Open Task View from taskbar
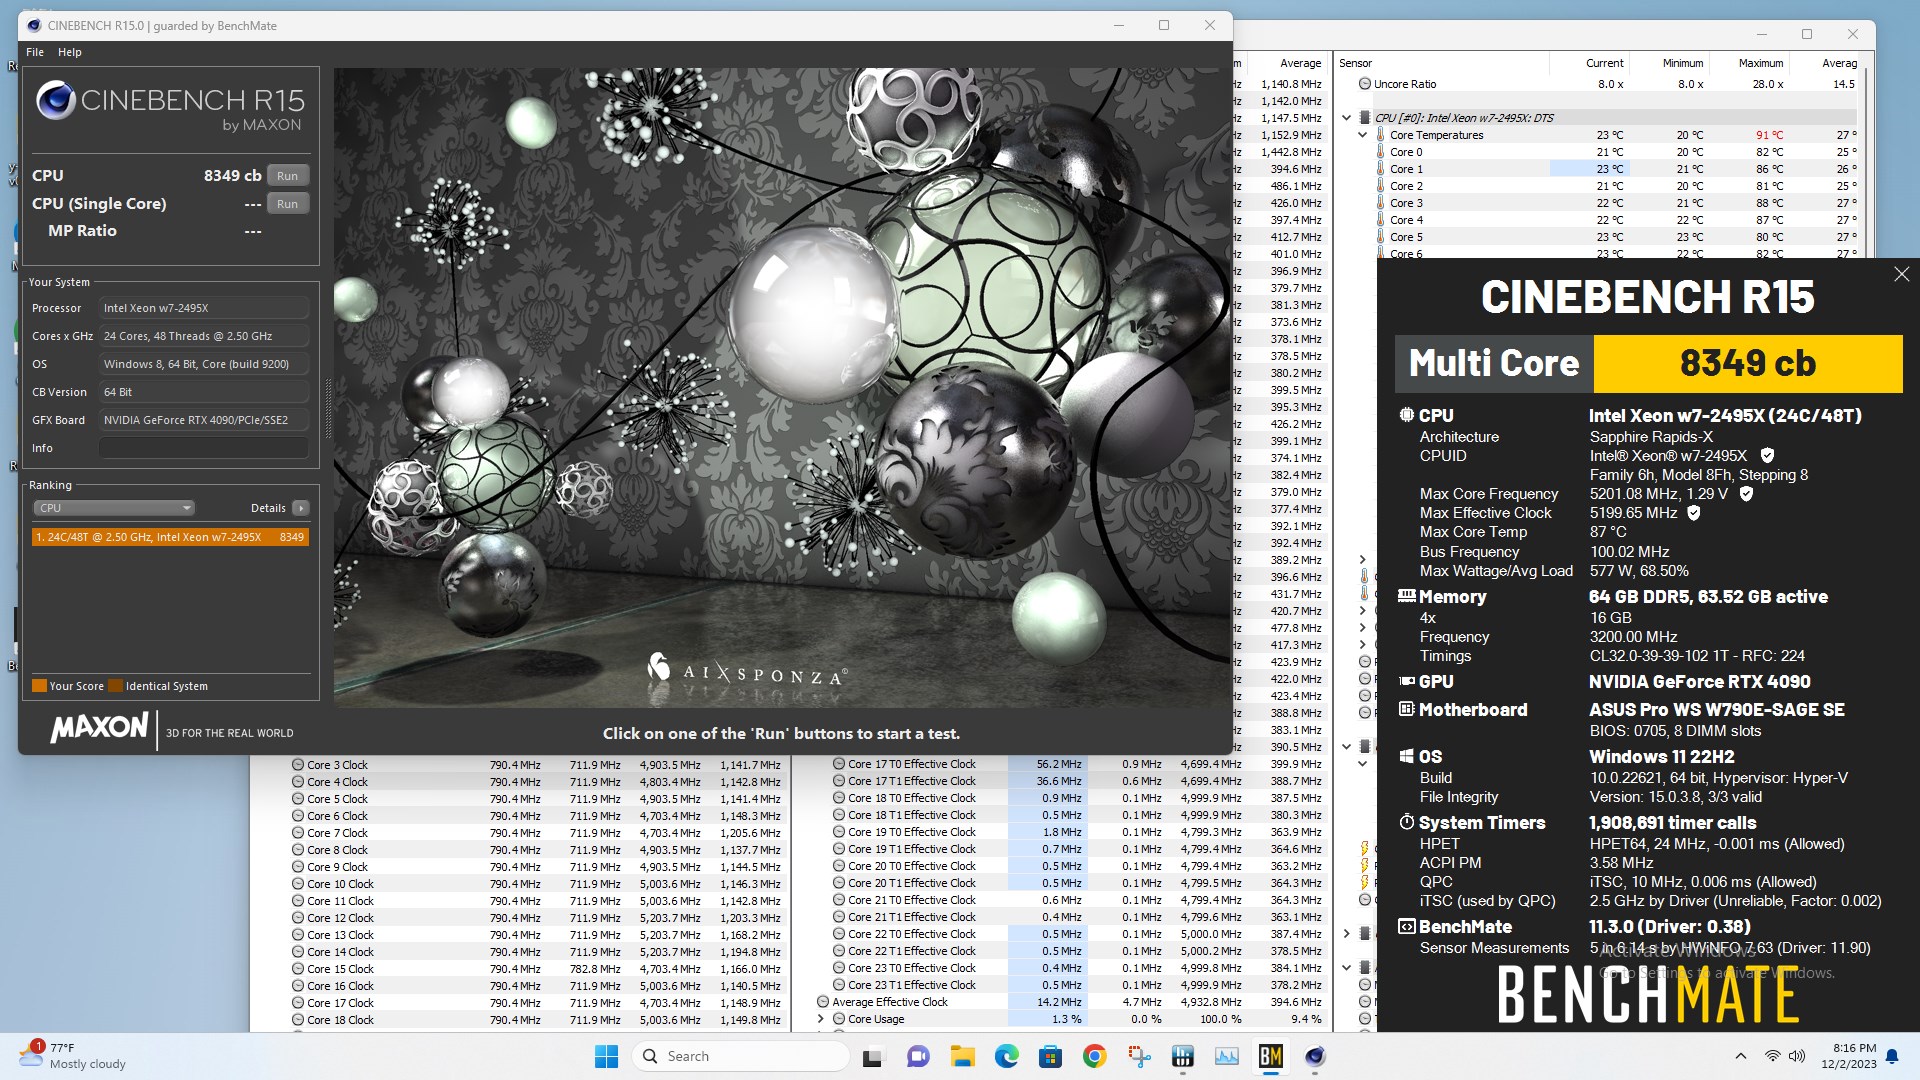The width and height of the screenshot is (1920, 1080). coord(873,1056)
